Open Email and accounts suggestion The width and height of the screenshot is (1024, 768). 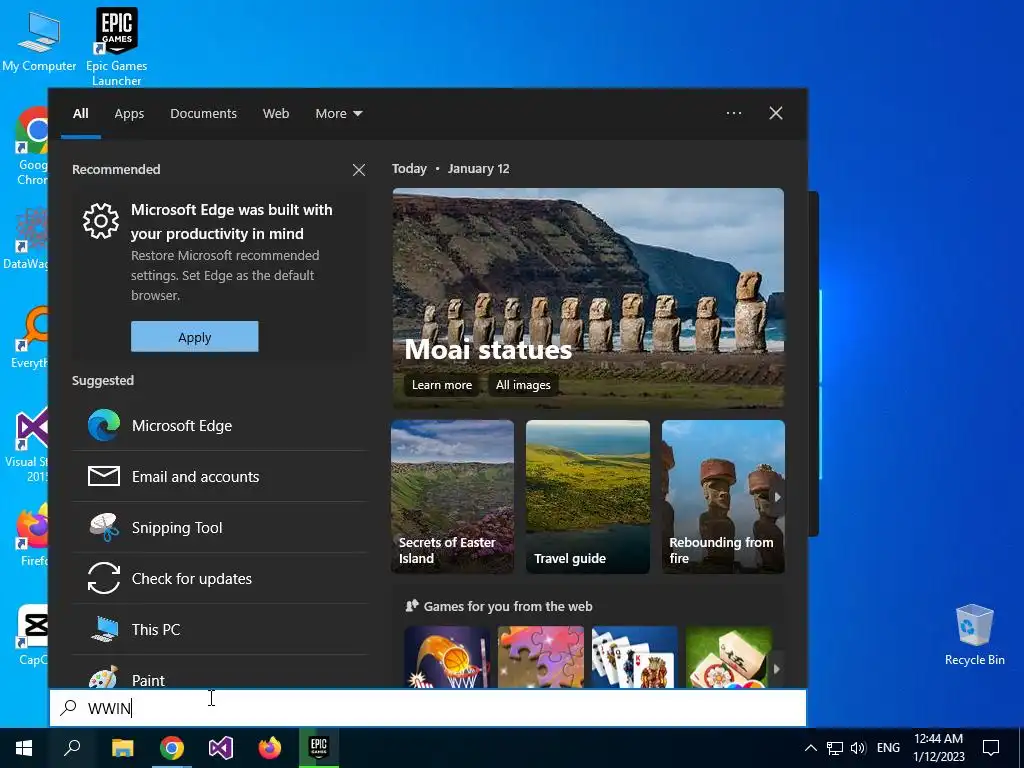(219, 477)
